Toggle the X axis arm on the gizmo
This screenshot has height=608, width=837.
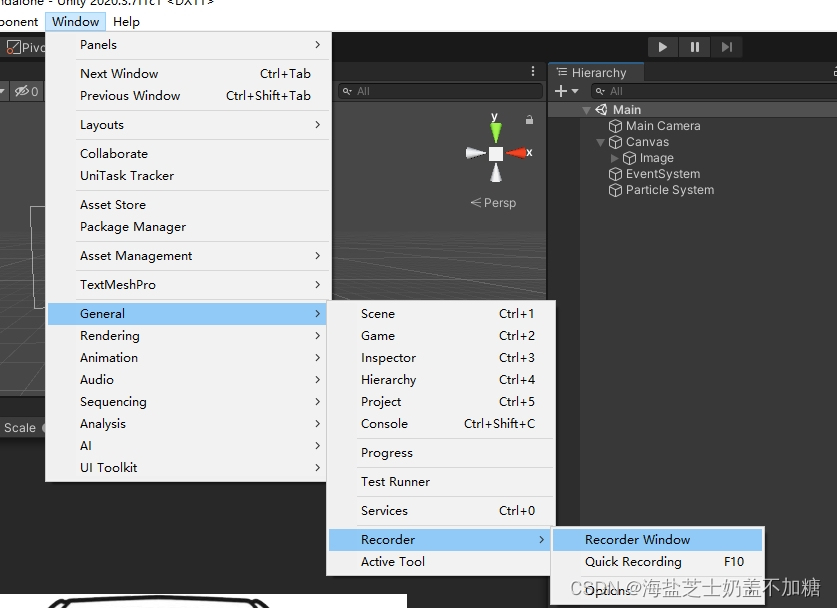[x=518, y=153]
